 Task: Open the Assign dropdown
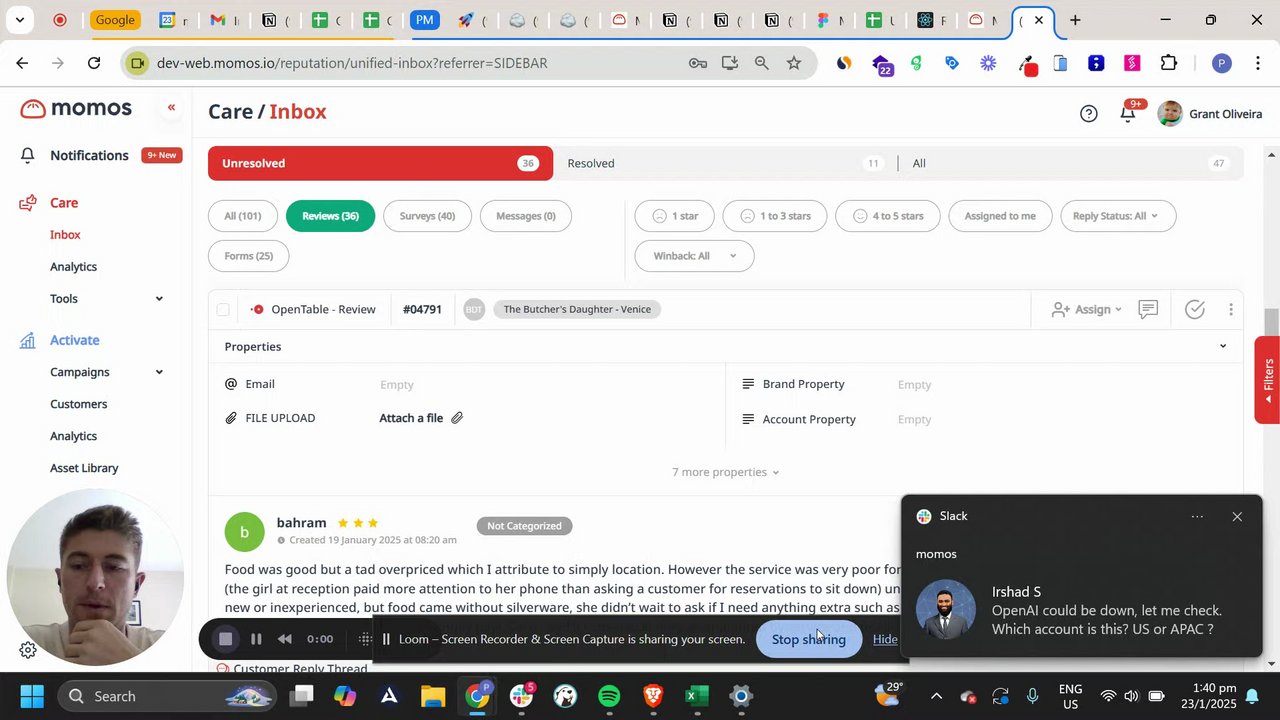pyautogui.click(x=1087, y=310)
